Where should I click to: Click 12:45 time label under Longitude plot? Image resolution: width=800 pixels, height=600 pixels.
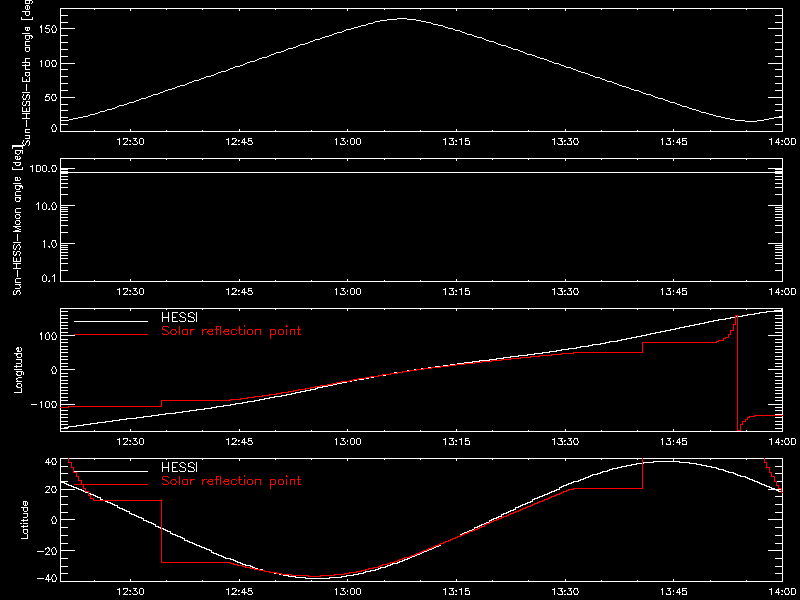(x=239, y=442)
